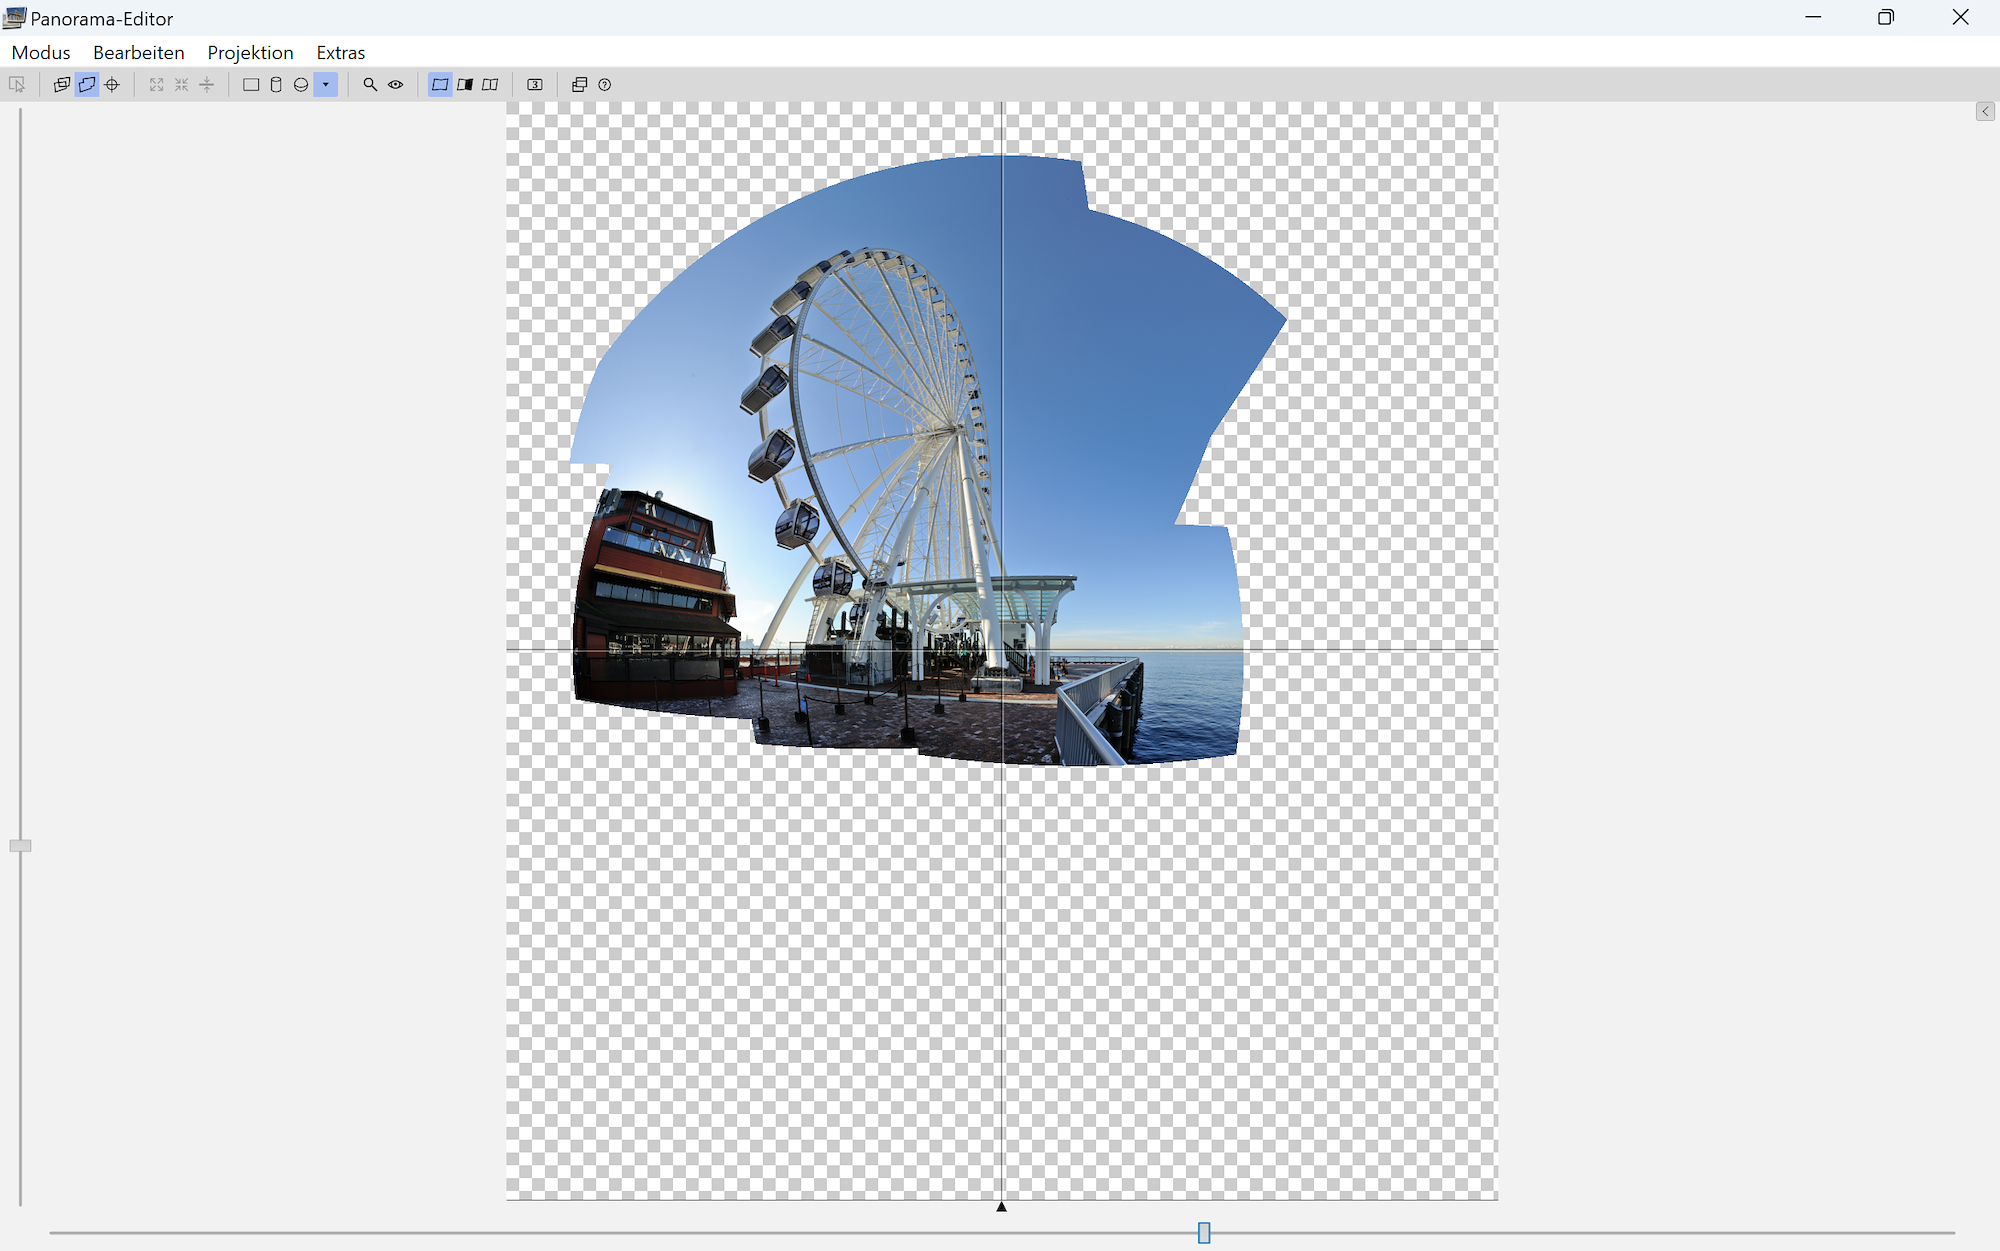Viewport: 2000px width, 1251px height.
Task: Toggle the split two-panel view mode
Action: [490, 85]
